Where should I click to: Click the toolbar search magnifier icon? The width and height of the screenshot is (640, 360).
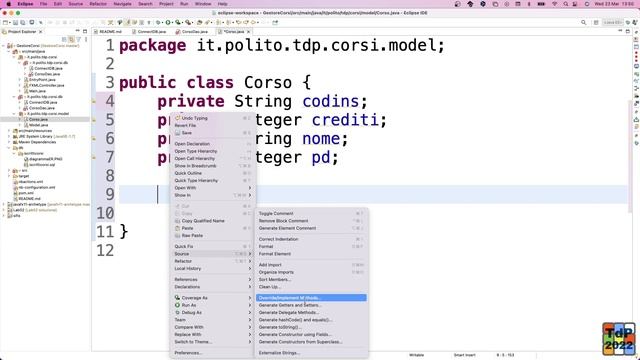tap(584, 22)
